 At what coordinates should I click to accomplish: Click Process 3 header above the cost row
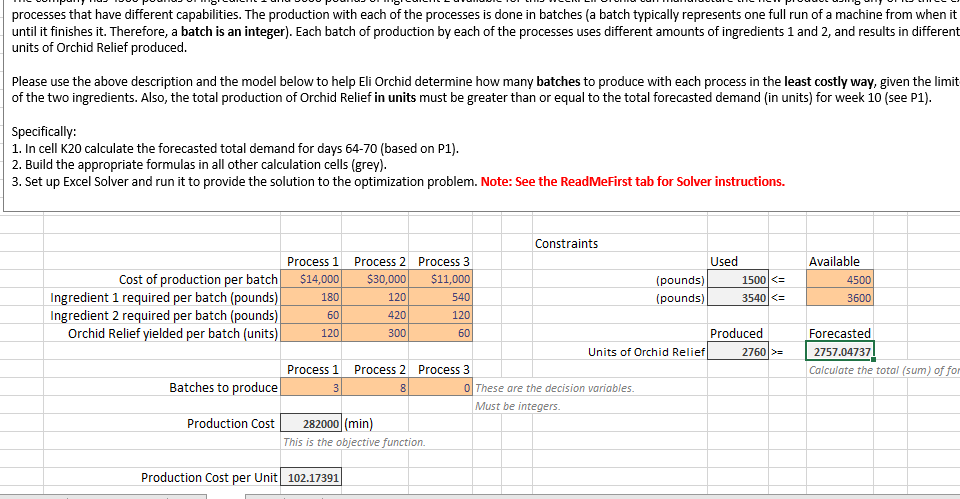pyautogui.click(x=444, y=261)
